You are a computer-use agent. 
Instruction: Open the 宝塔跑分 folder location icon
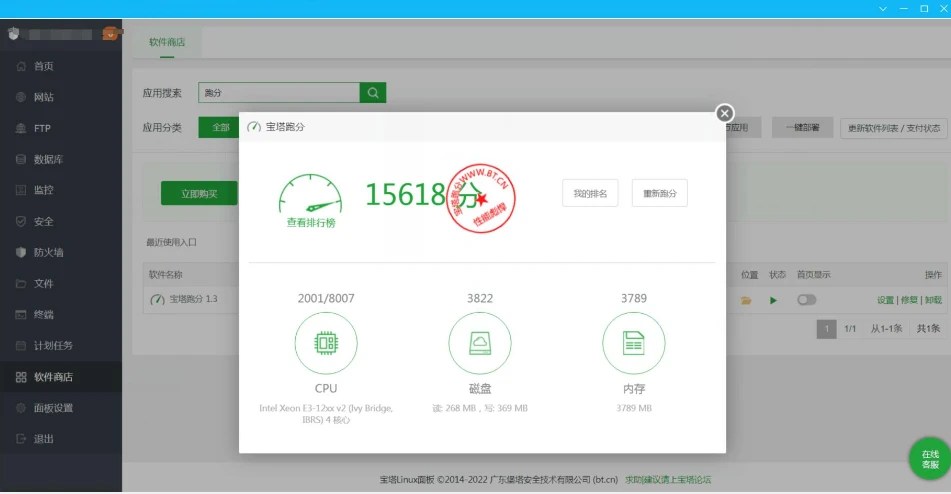click(746, 300)
